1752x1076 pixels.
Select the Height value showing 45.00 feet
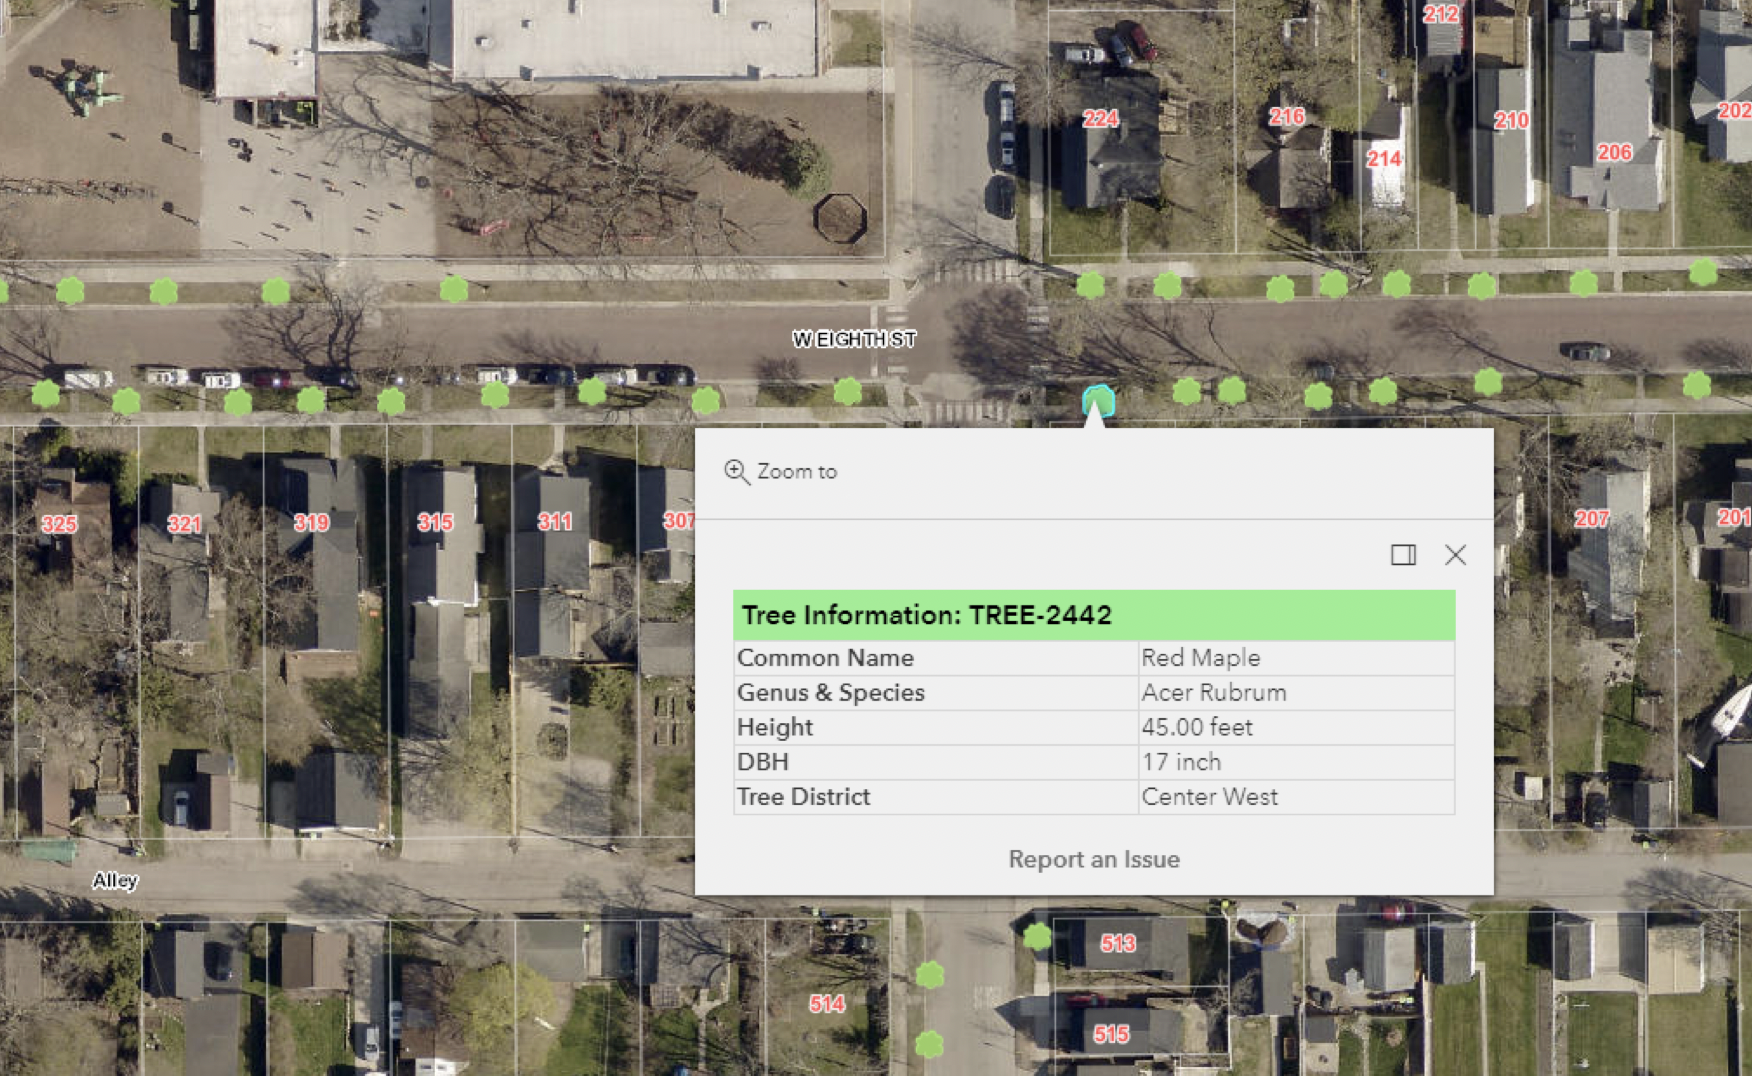[1197, 727]
